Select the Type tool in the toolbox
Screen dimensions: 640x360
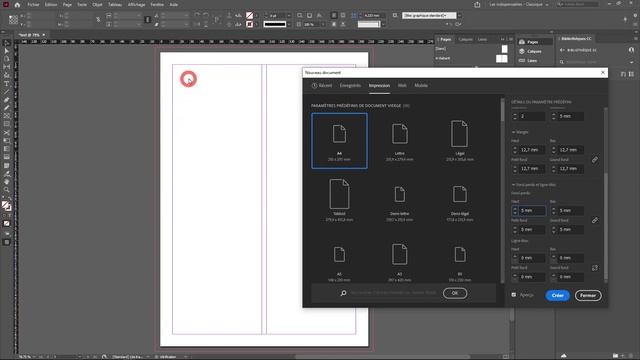tap(7, 84)
